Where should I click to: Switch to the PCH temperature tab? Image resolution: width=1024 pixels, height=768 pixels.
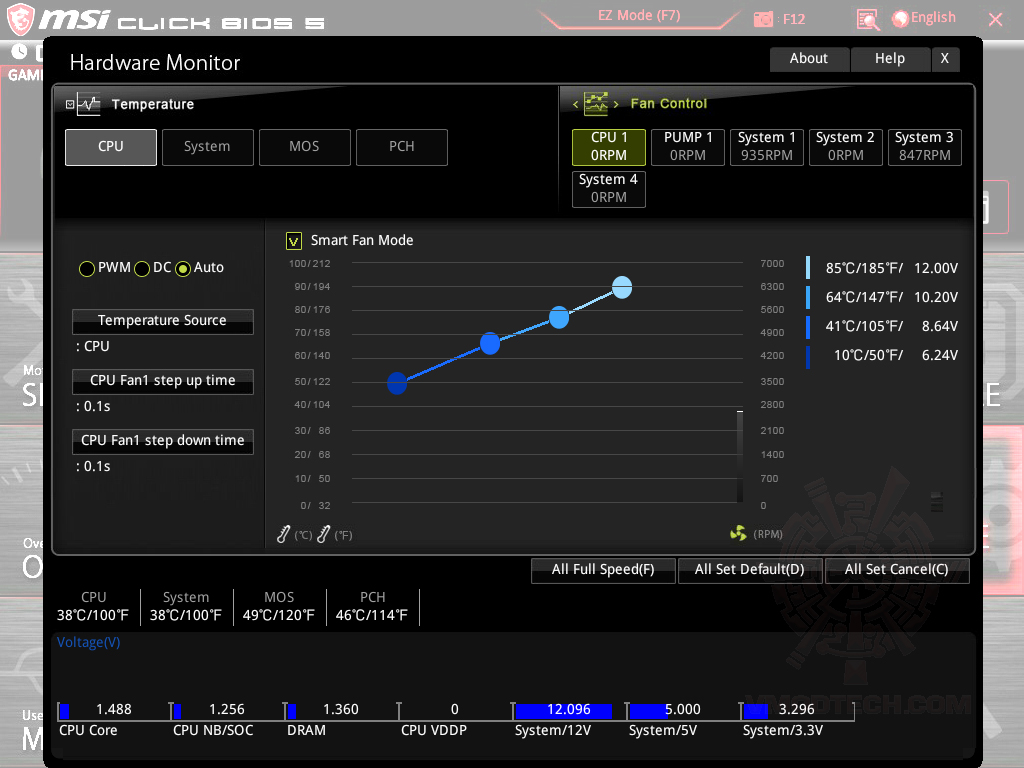401,147
